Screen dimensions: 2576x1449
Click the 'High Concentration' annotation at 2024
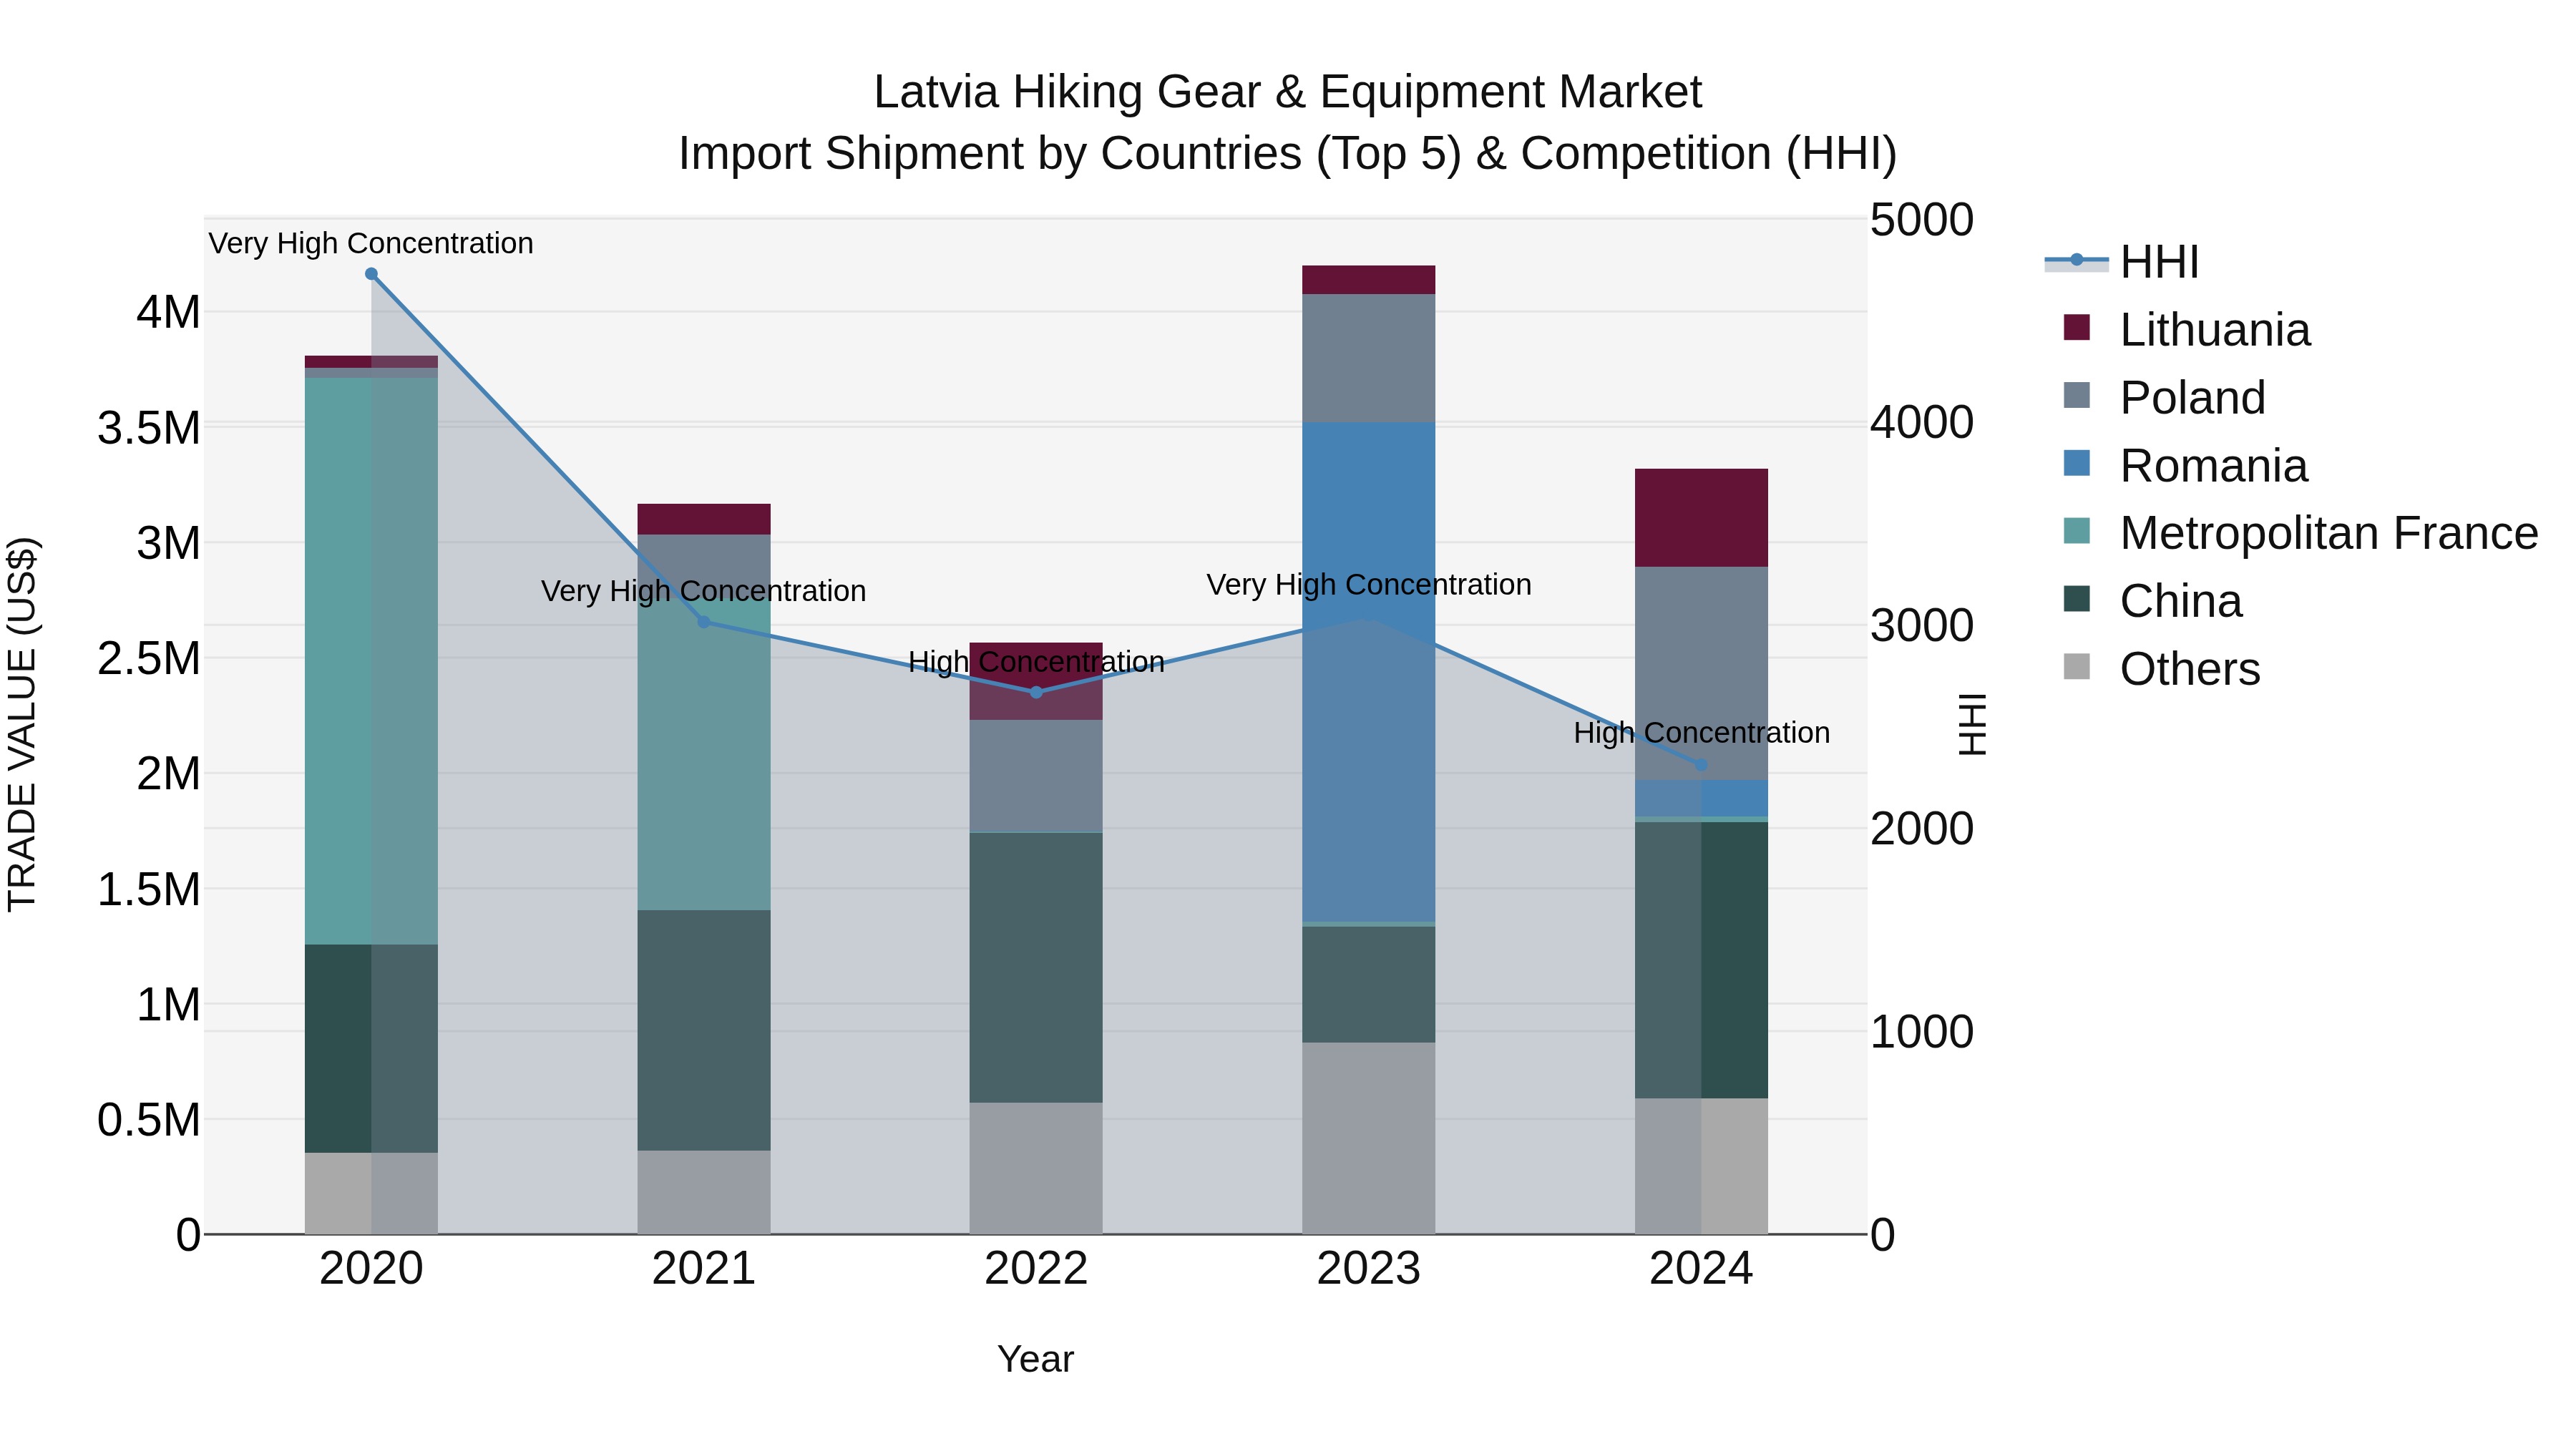[1701, 733]
